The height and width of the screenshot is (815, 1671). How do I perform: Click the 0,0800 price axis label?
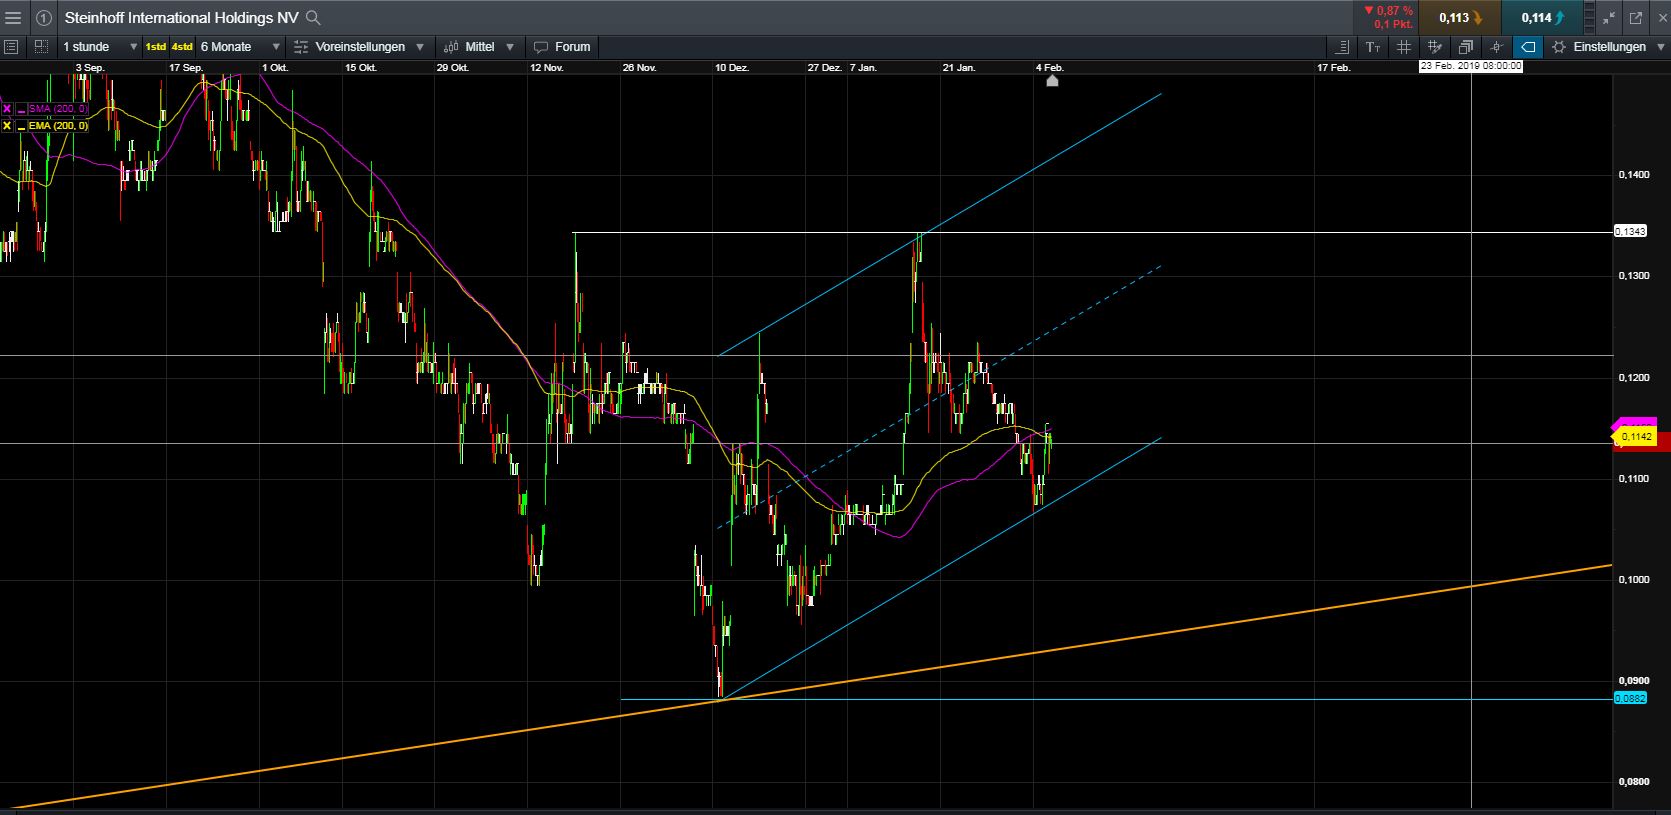coord(1634,782)
